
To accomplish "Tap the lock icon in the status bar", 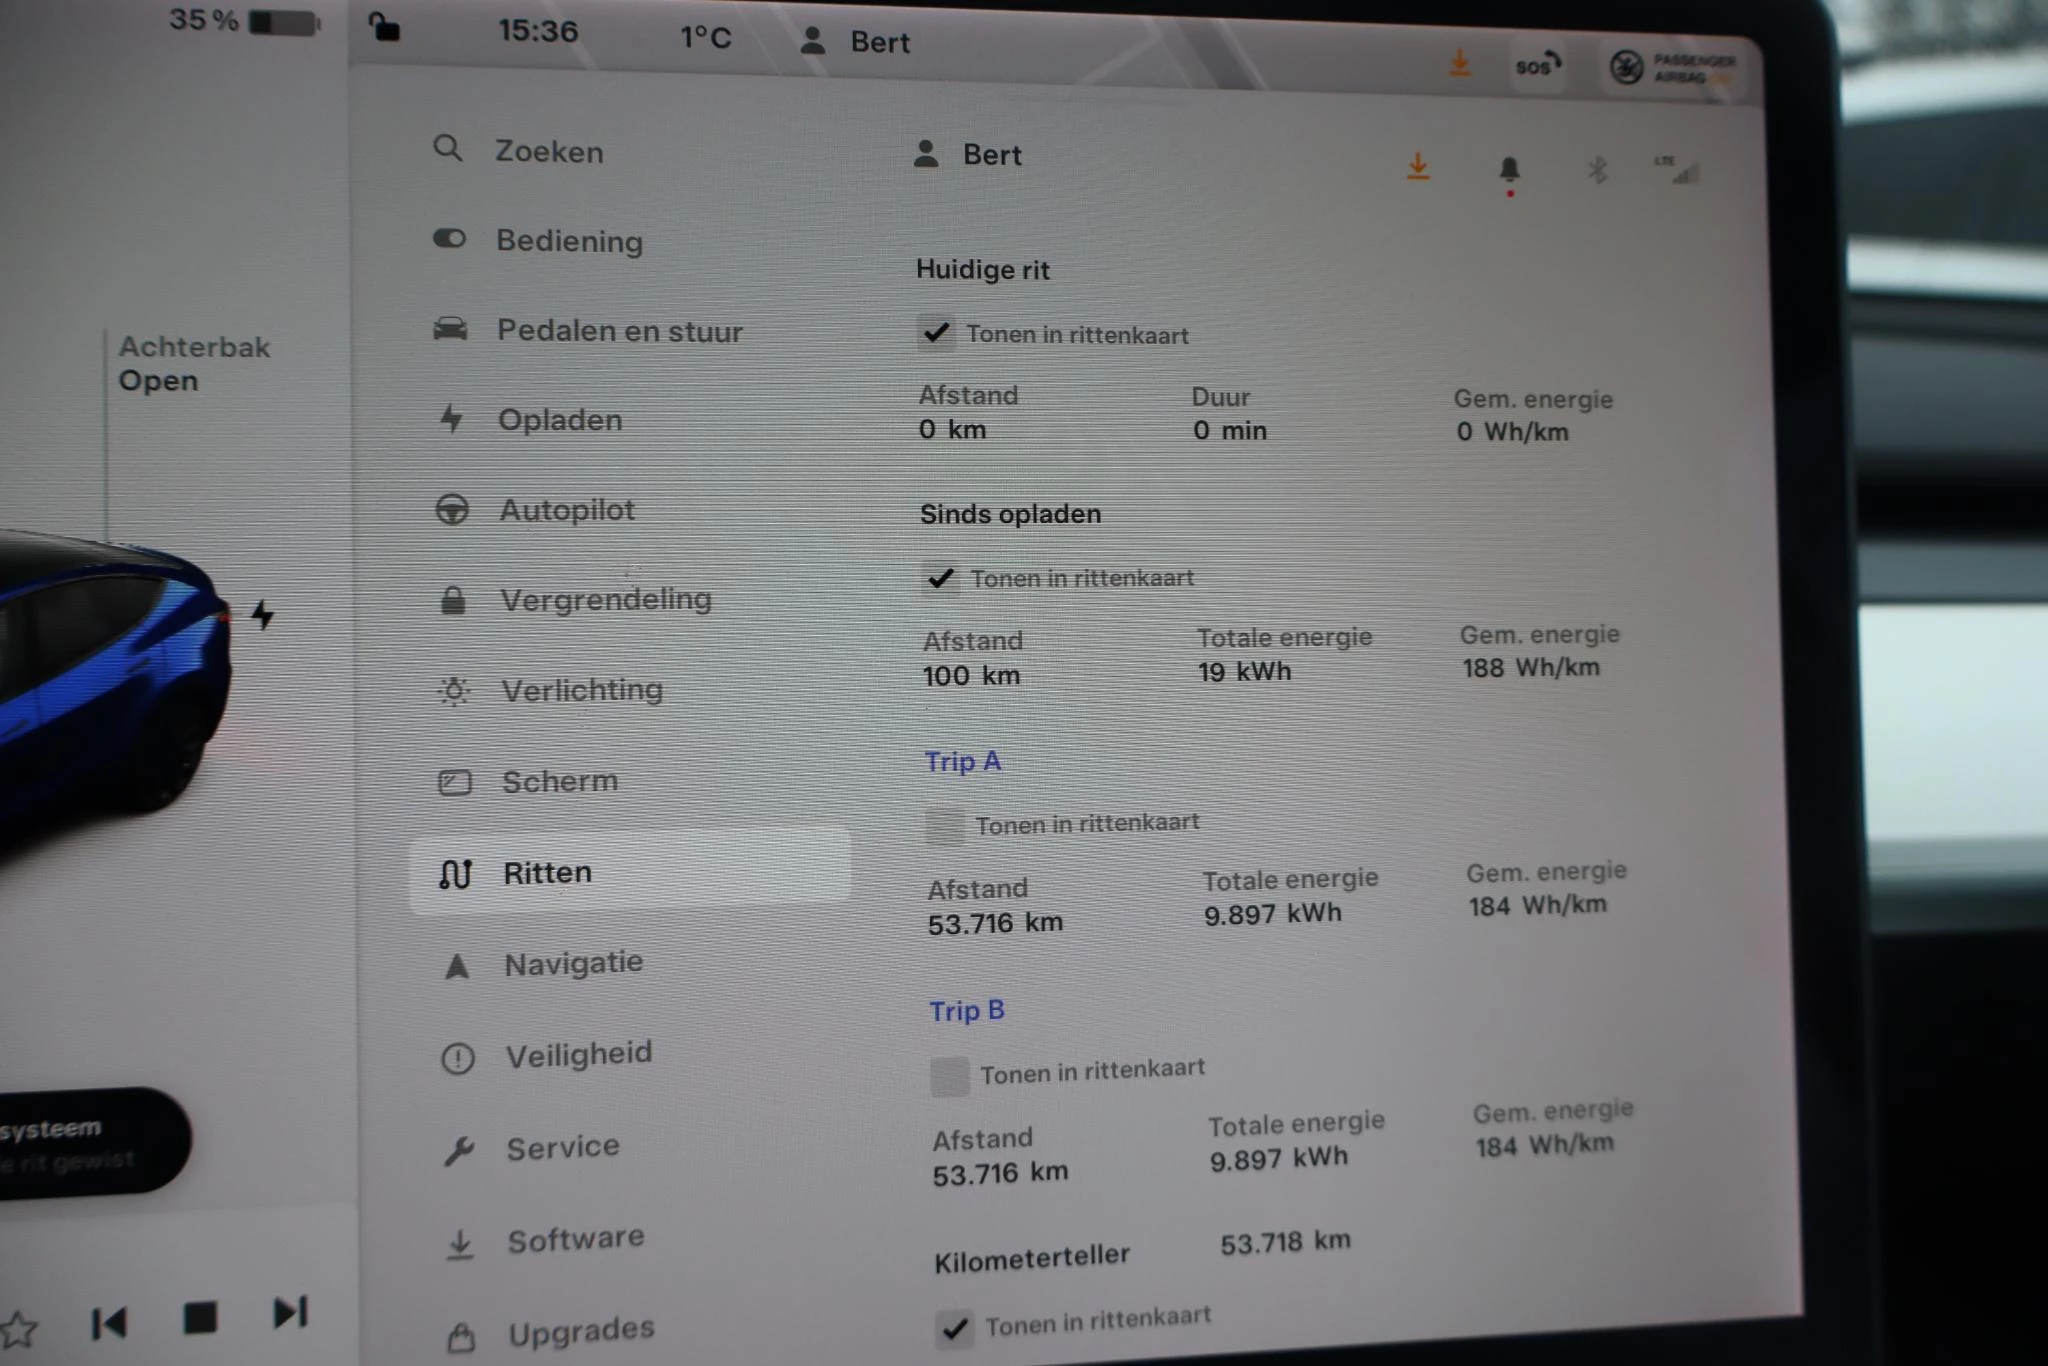I will point(384,27).
